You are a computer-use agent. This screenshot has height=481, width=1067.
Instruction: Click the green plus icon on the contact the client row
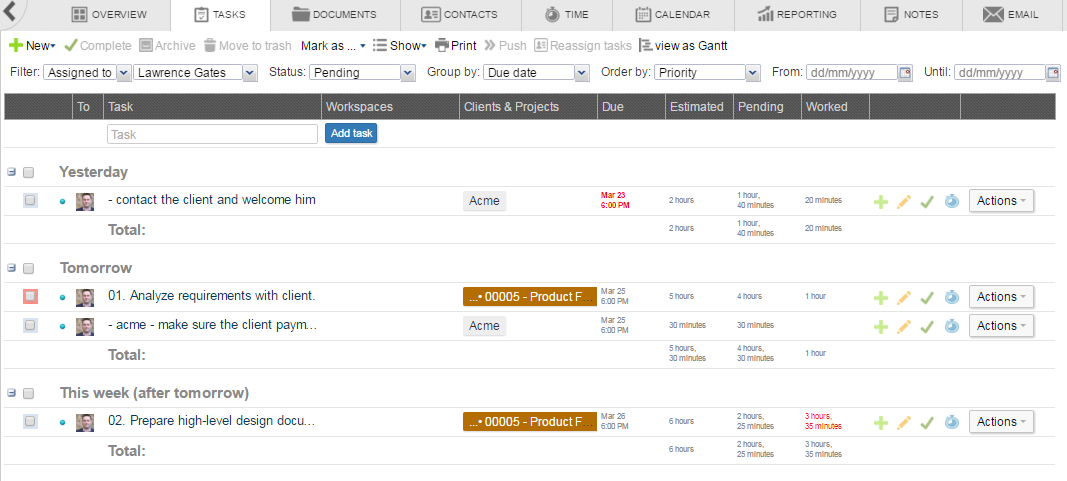click(x=881, y=201)
